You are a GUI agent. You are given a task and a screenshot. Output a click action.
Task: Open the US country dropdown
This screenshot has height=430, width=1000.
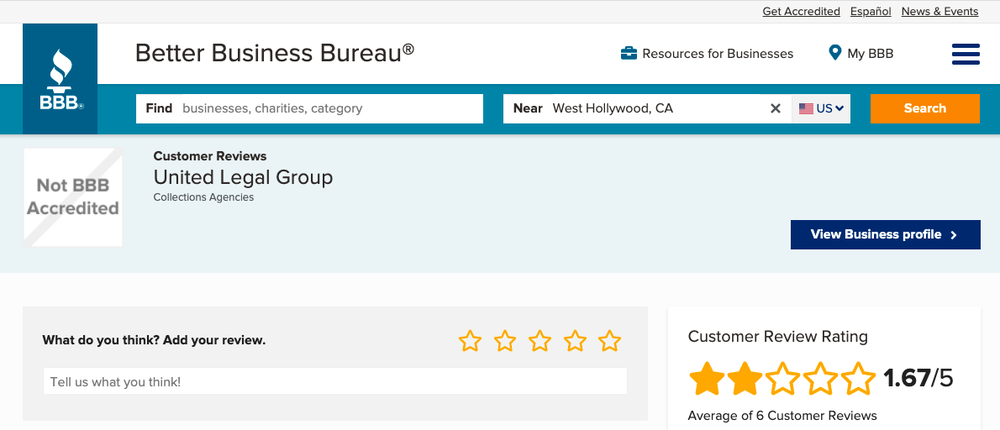(821, 108)
